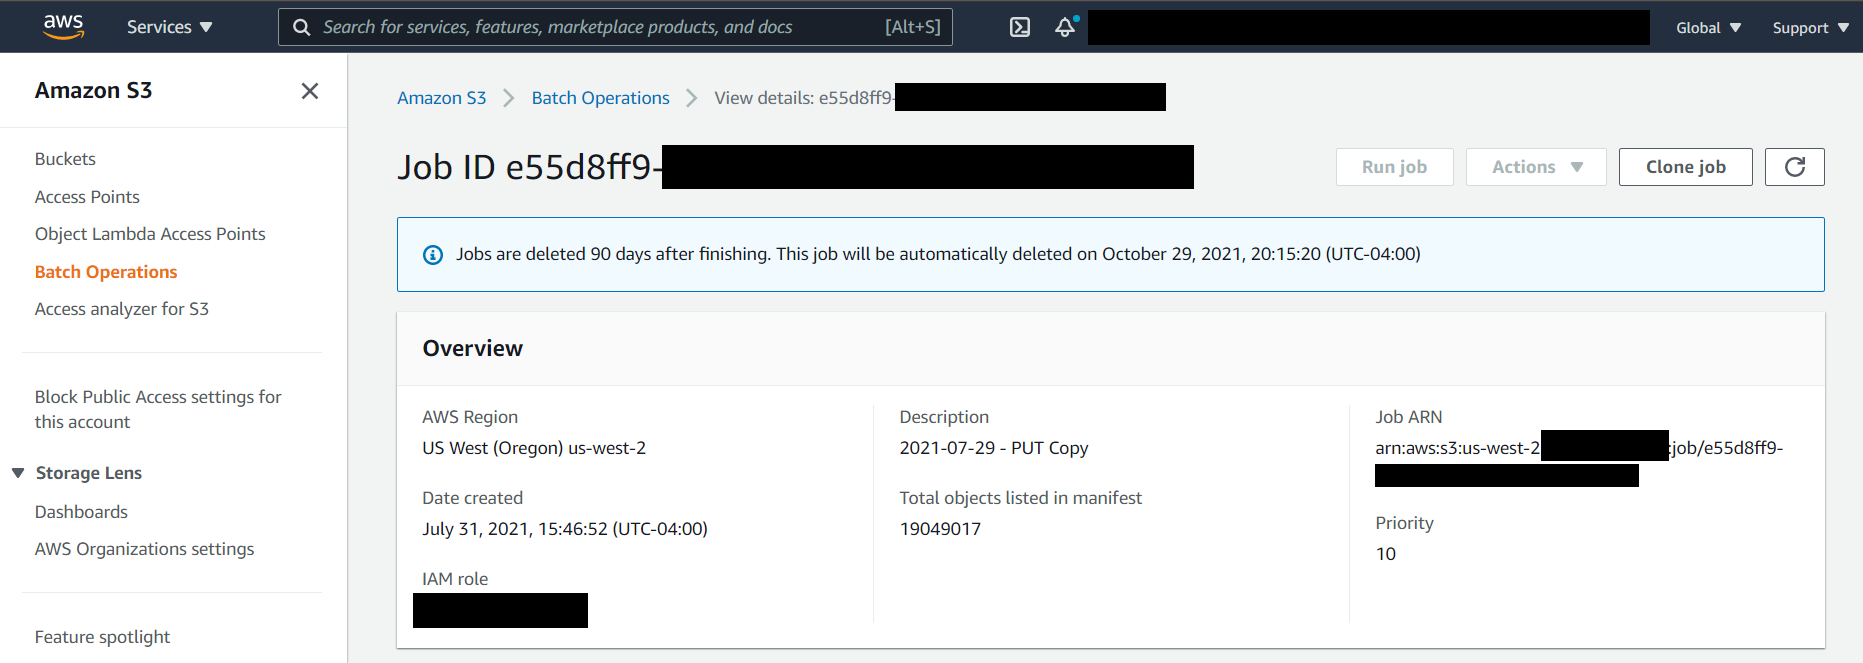Open the Actions dropdown menu
The image size is (1863, 663).
click(1535, 166)
